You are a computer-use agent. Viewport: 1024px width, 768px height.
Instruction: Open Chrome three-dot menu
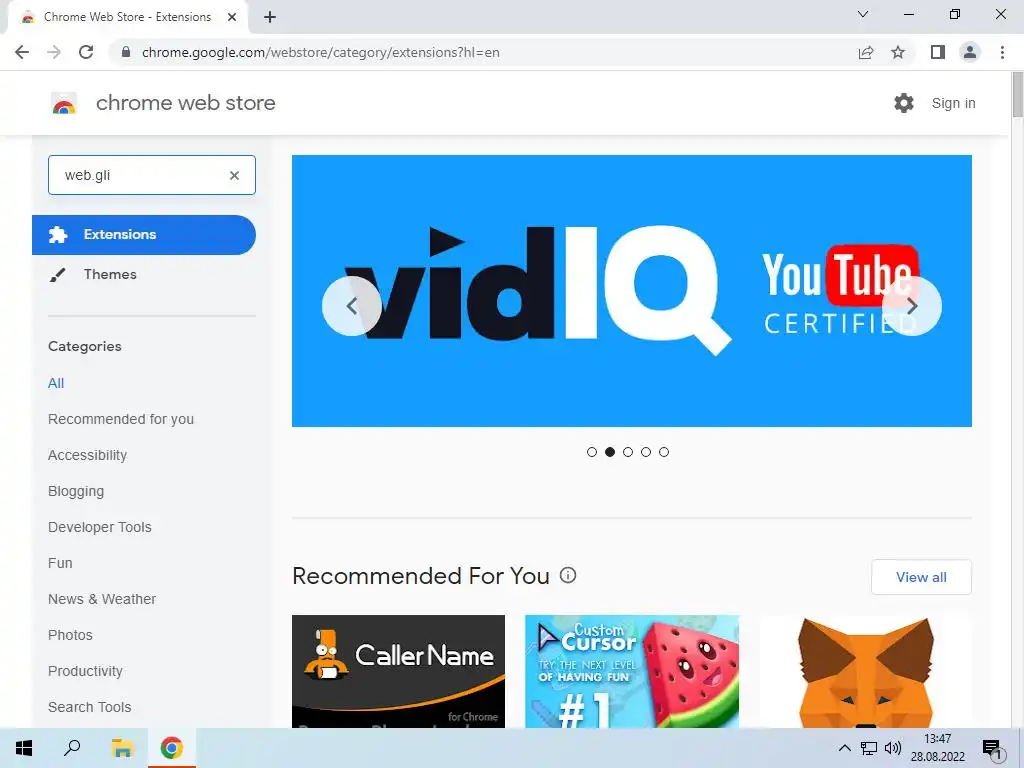coord(1002,52)
